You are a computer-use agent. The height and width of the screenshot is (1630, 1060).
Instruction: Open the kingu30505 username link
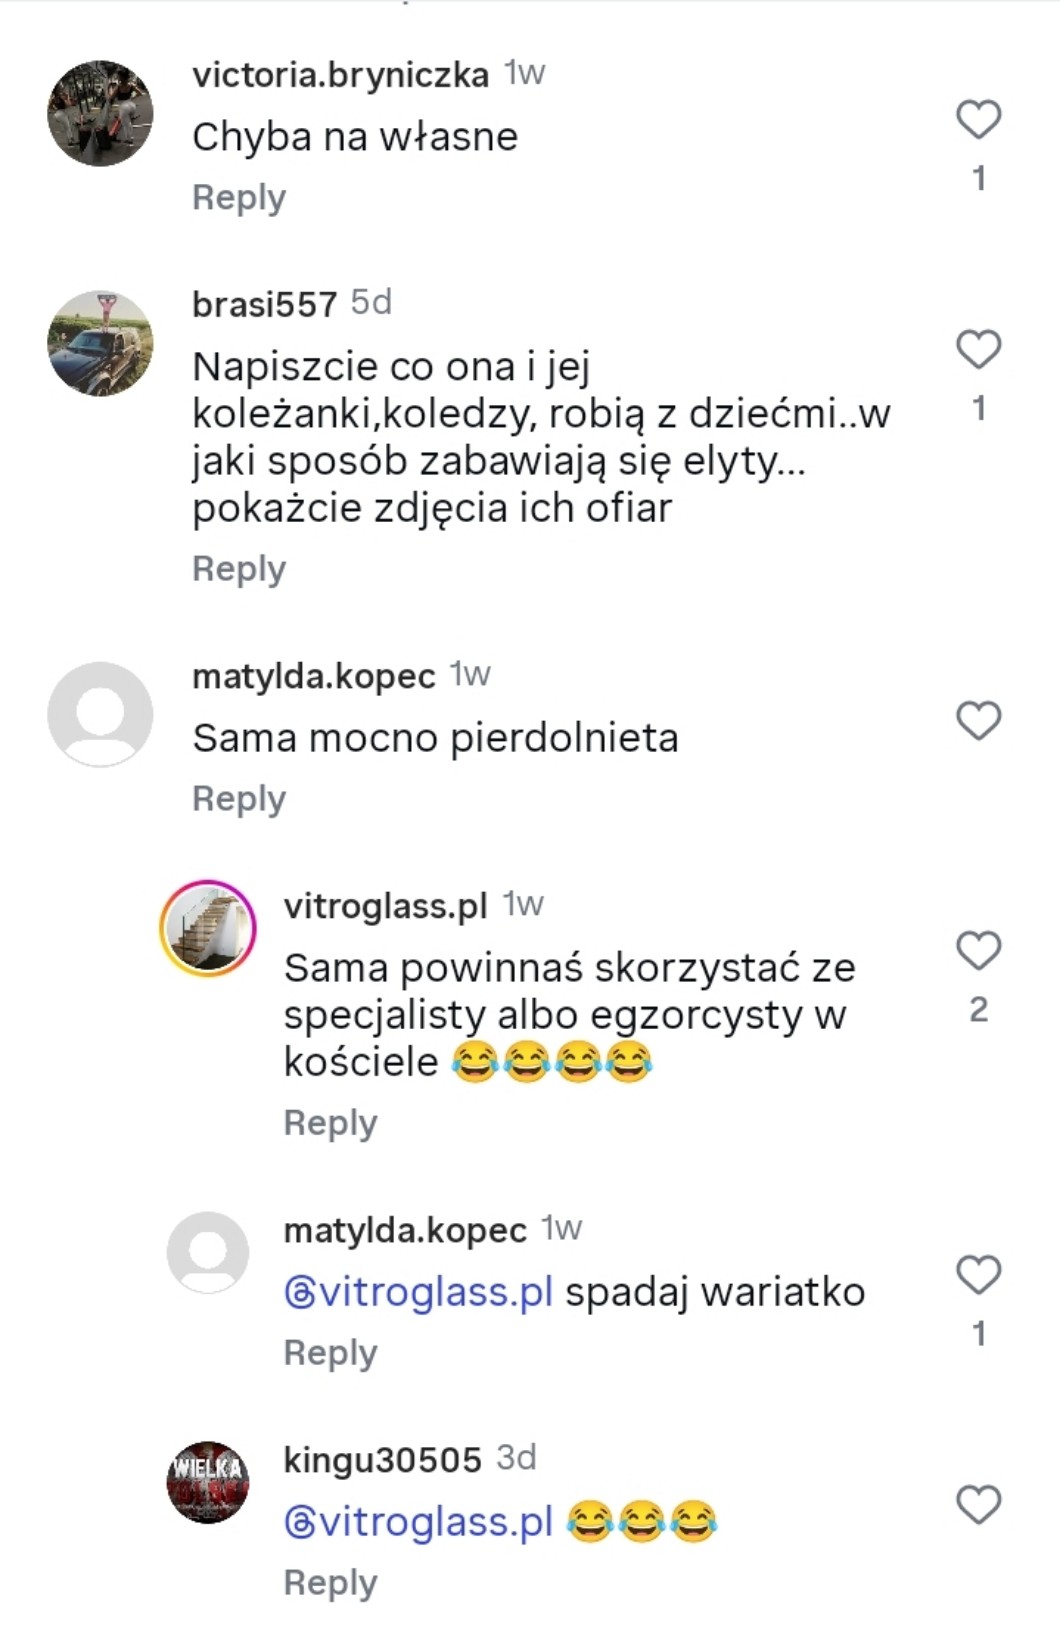click(382, 1460)
